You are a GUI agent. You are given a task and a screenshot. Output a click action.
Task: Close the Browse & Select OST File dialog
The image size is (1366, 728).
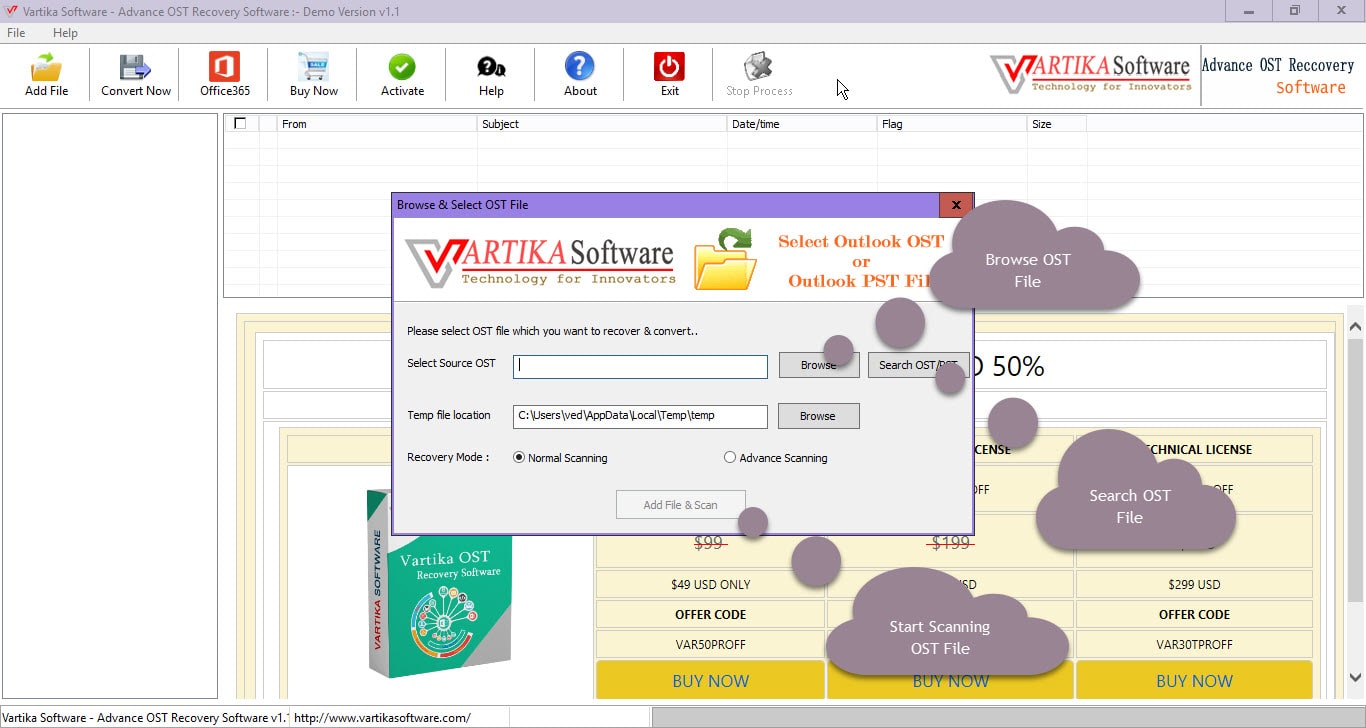pos(956,205)
